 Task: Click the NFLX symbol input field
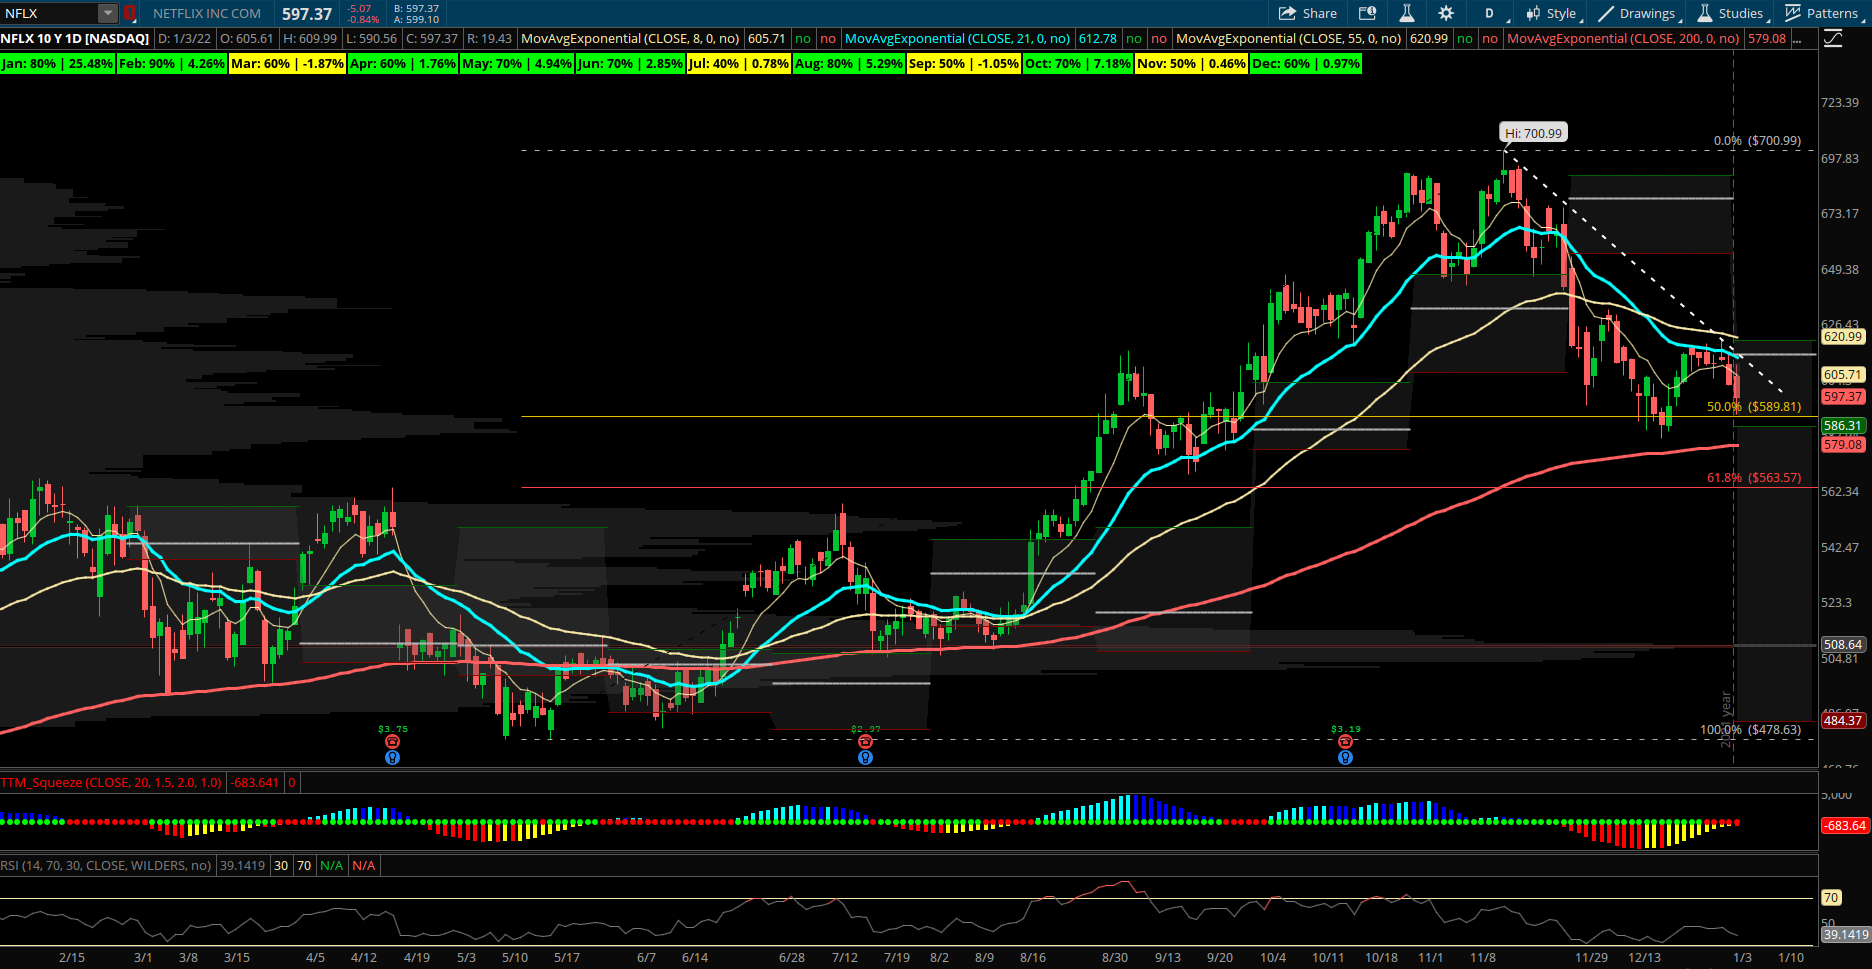pos(50,13)
